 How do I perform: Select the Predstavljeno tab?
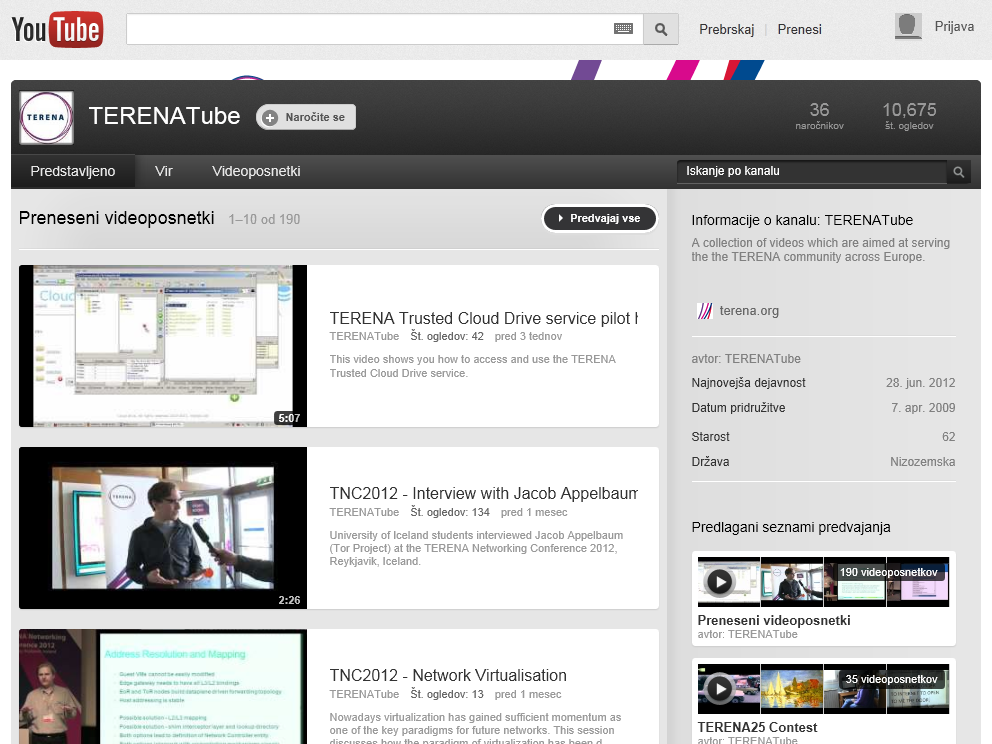[x=73, y=171]
